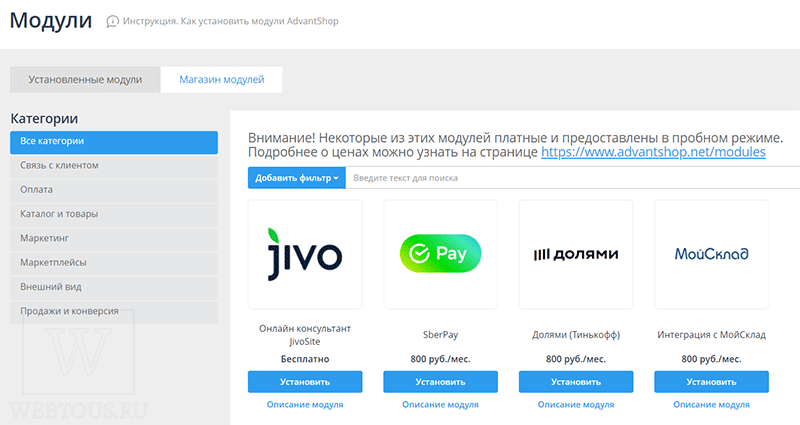Install the Долями module
The image size is (800, 425).
[576, 382]
